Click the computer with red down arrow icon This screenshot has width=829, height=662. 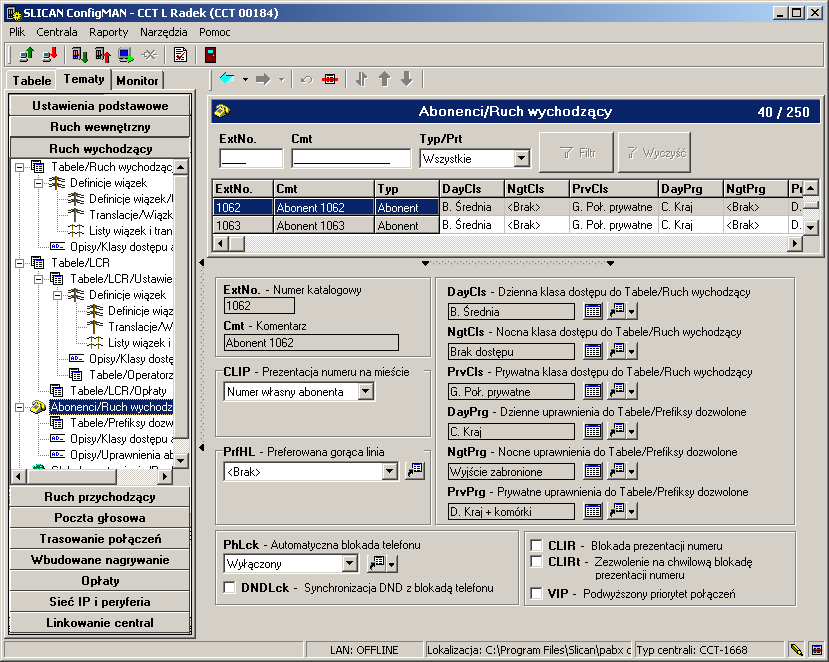(x=50, y=54)
